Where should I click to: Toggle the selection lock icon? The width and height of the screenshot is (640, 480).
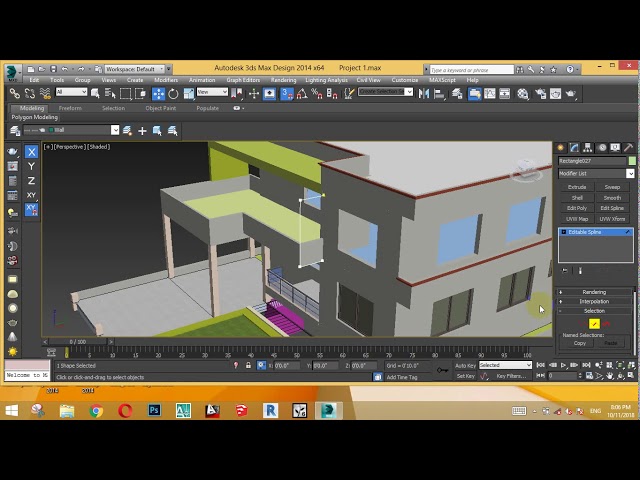pyautogui.click(x=248, y=365)
